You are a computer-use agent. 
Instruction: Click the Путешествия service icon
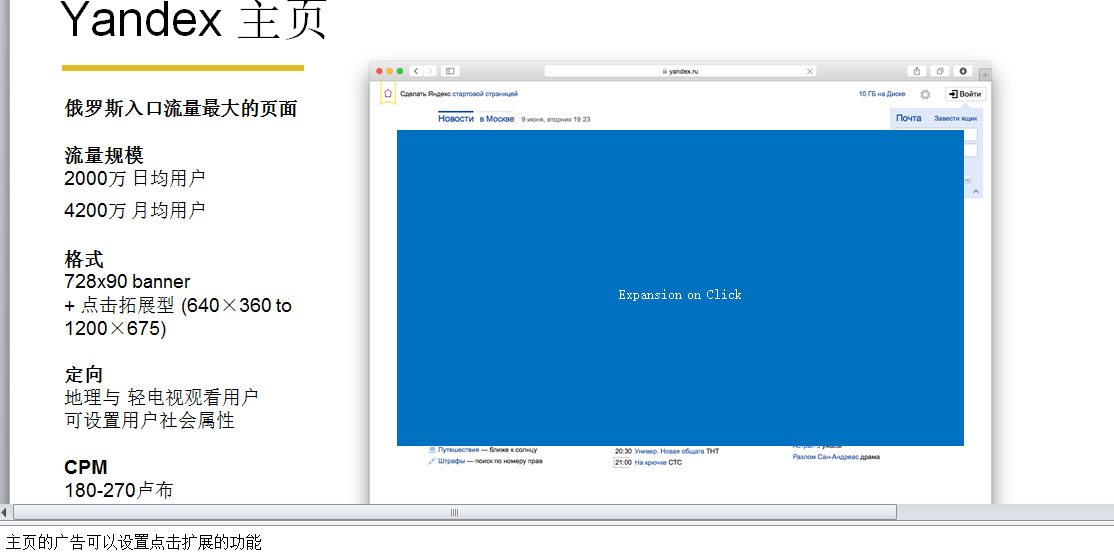[432, 450]
